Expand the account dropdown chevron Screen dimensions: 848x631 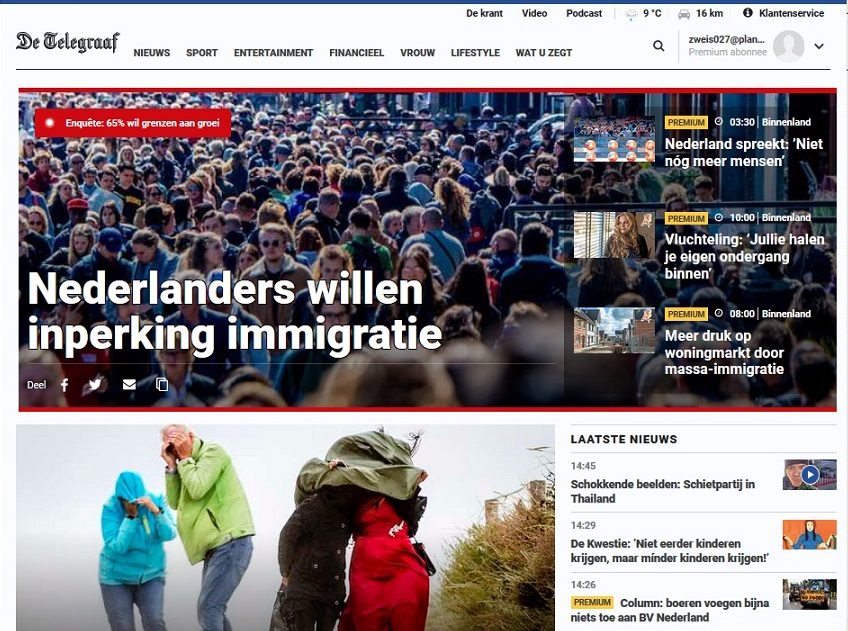pyautogui.click(x=819, y=47)
